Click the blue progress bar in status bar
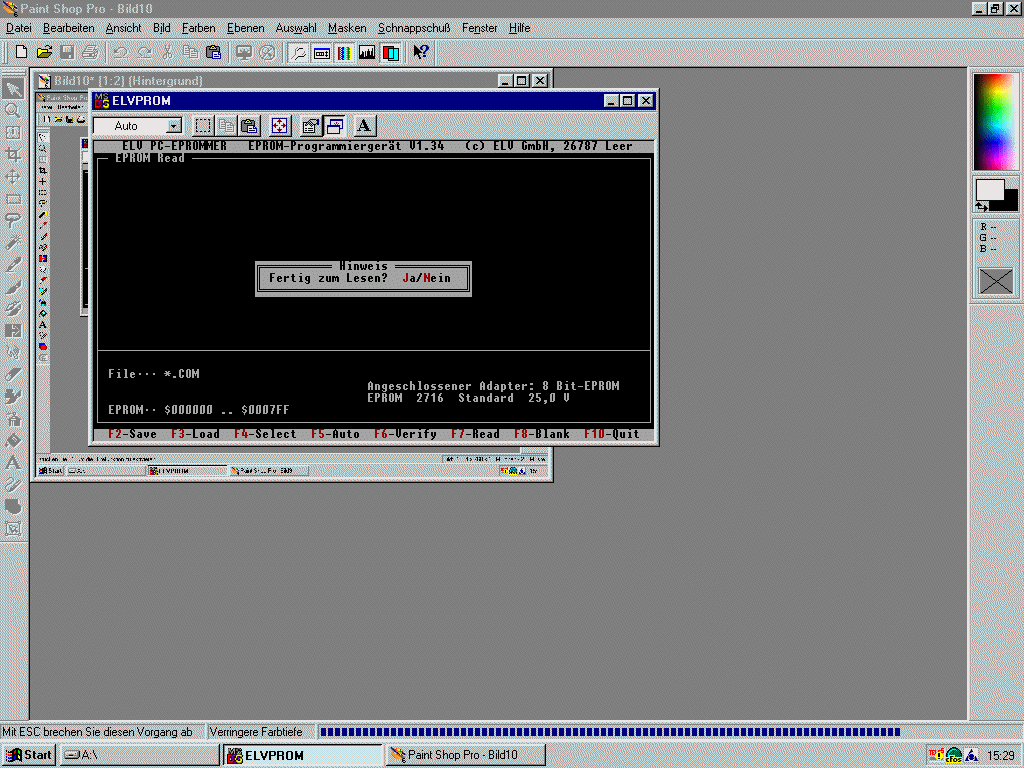The image size is (1024, 768). 610,732
